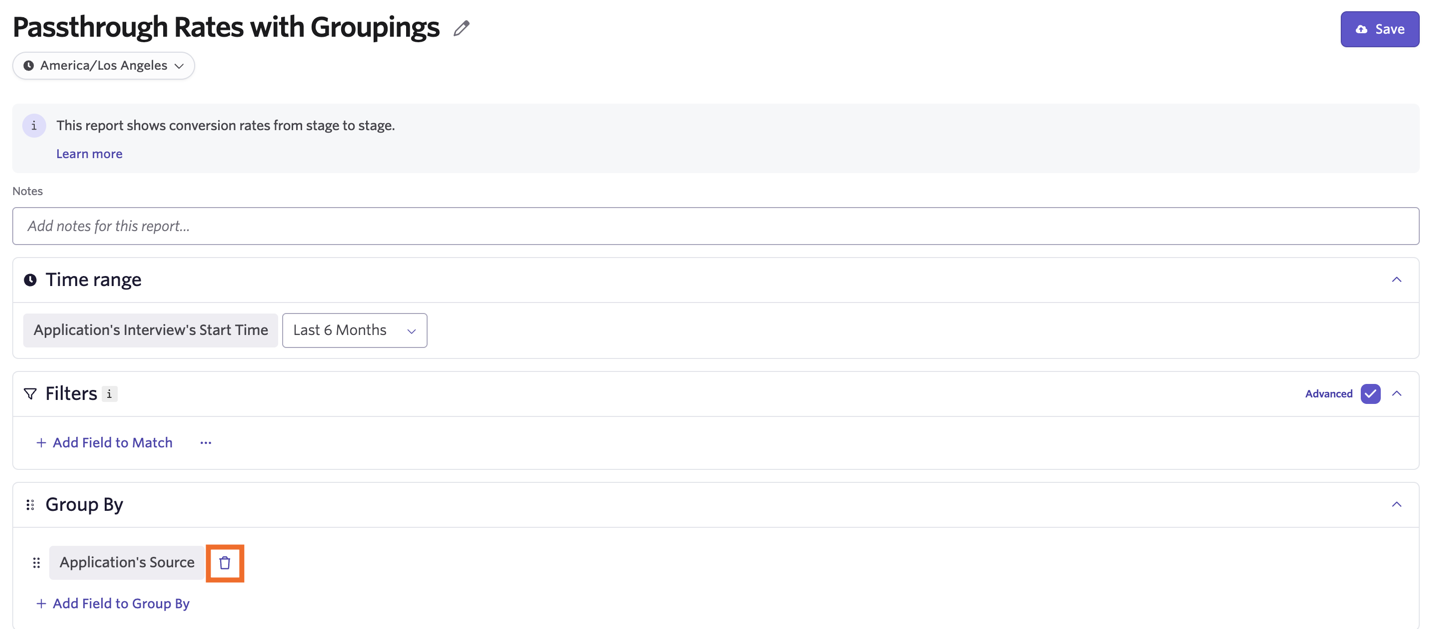Click the drag handle beside Application's Source
Viewport: 1433px width, 629px height.
[x=37, y=563]
